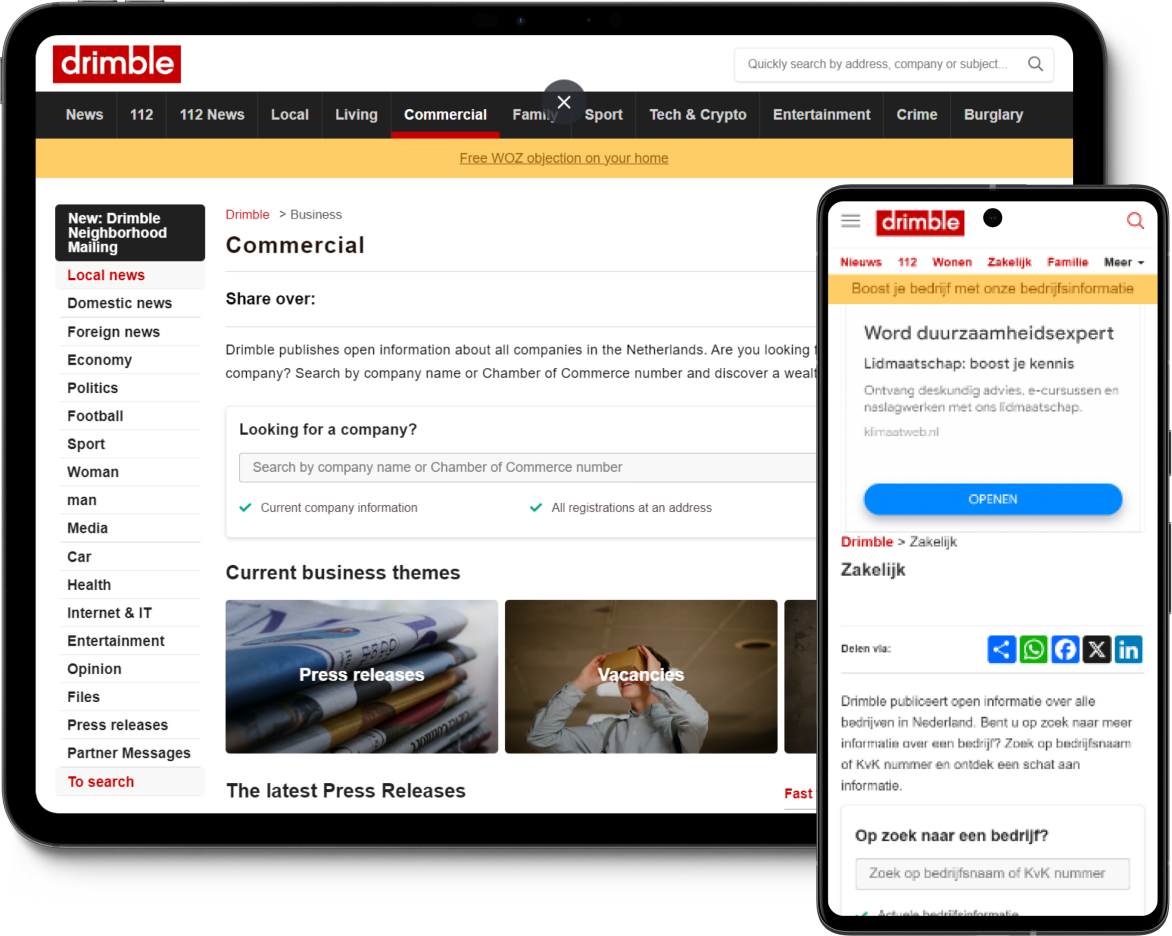Share via the blue share icon on the phone
This screenshot has width=1172, height=936.
coord(1002,649)
